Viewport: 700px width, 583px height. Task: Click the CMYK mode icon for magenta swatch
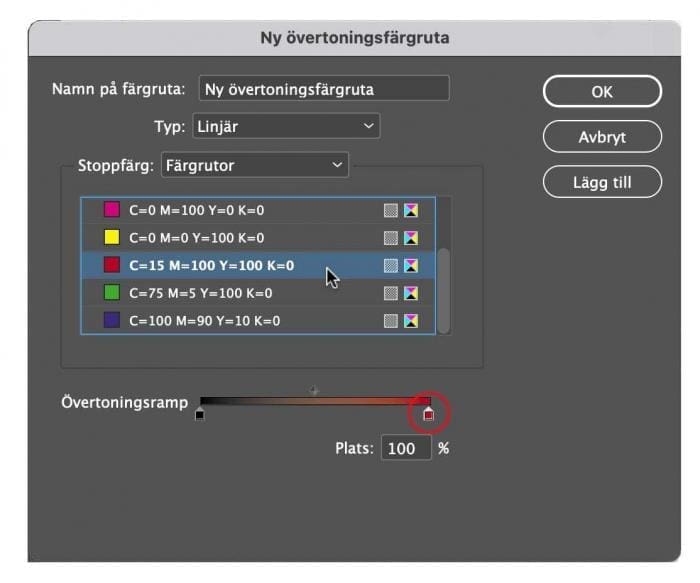pyautogui.click(x=411, y=210)
